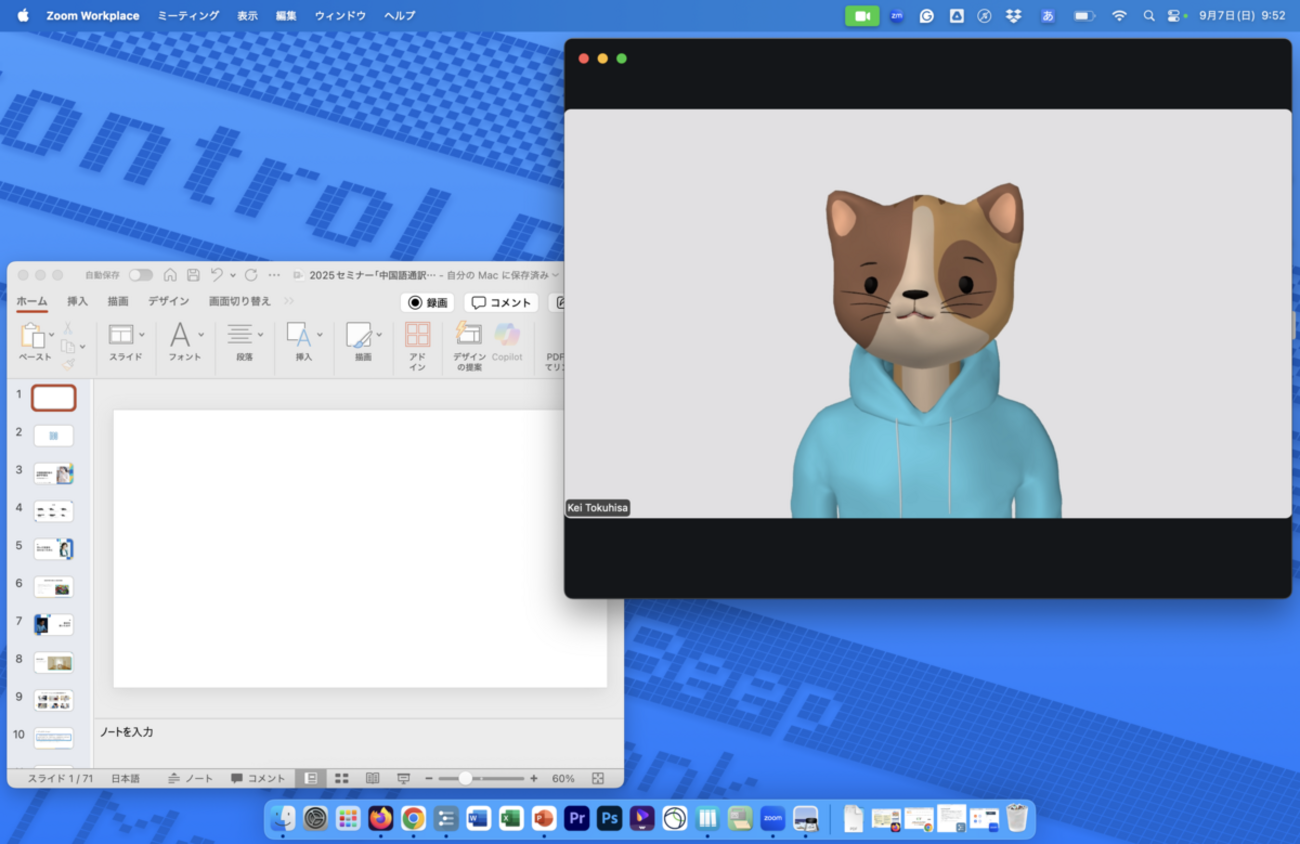Image resolution: width=1300 pixels, height=844 pixels.
Task: Click Fit slide to window icon
Action: pyautogui.click(x=598, y=778)
